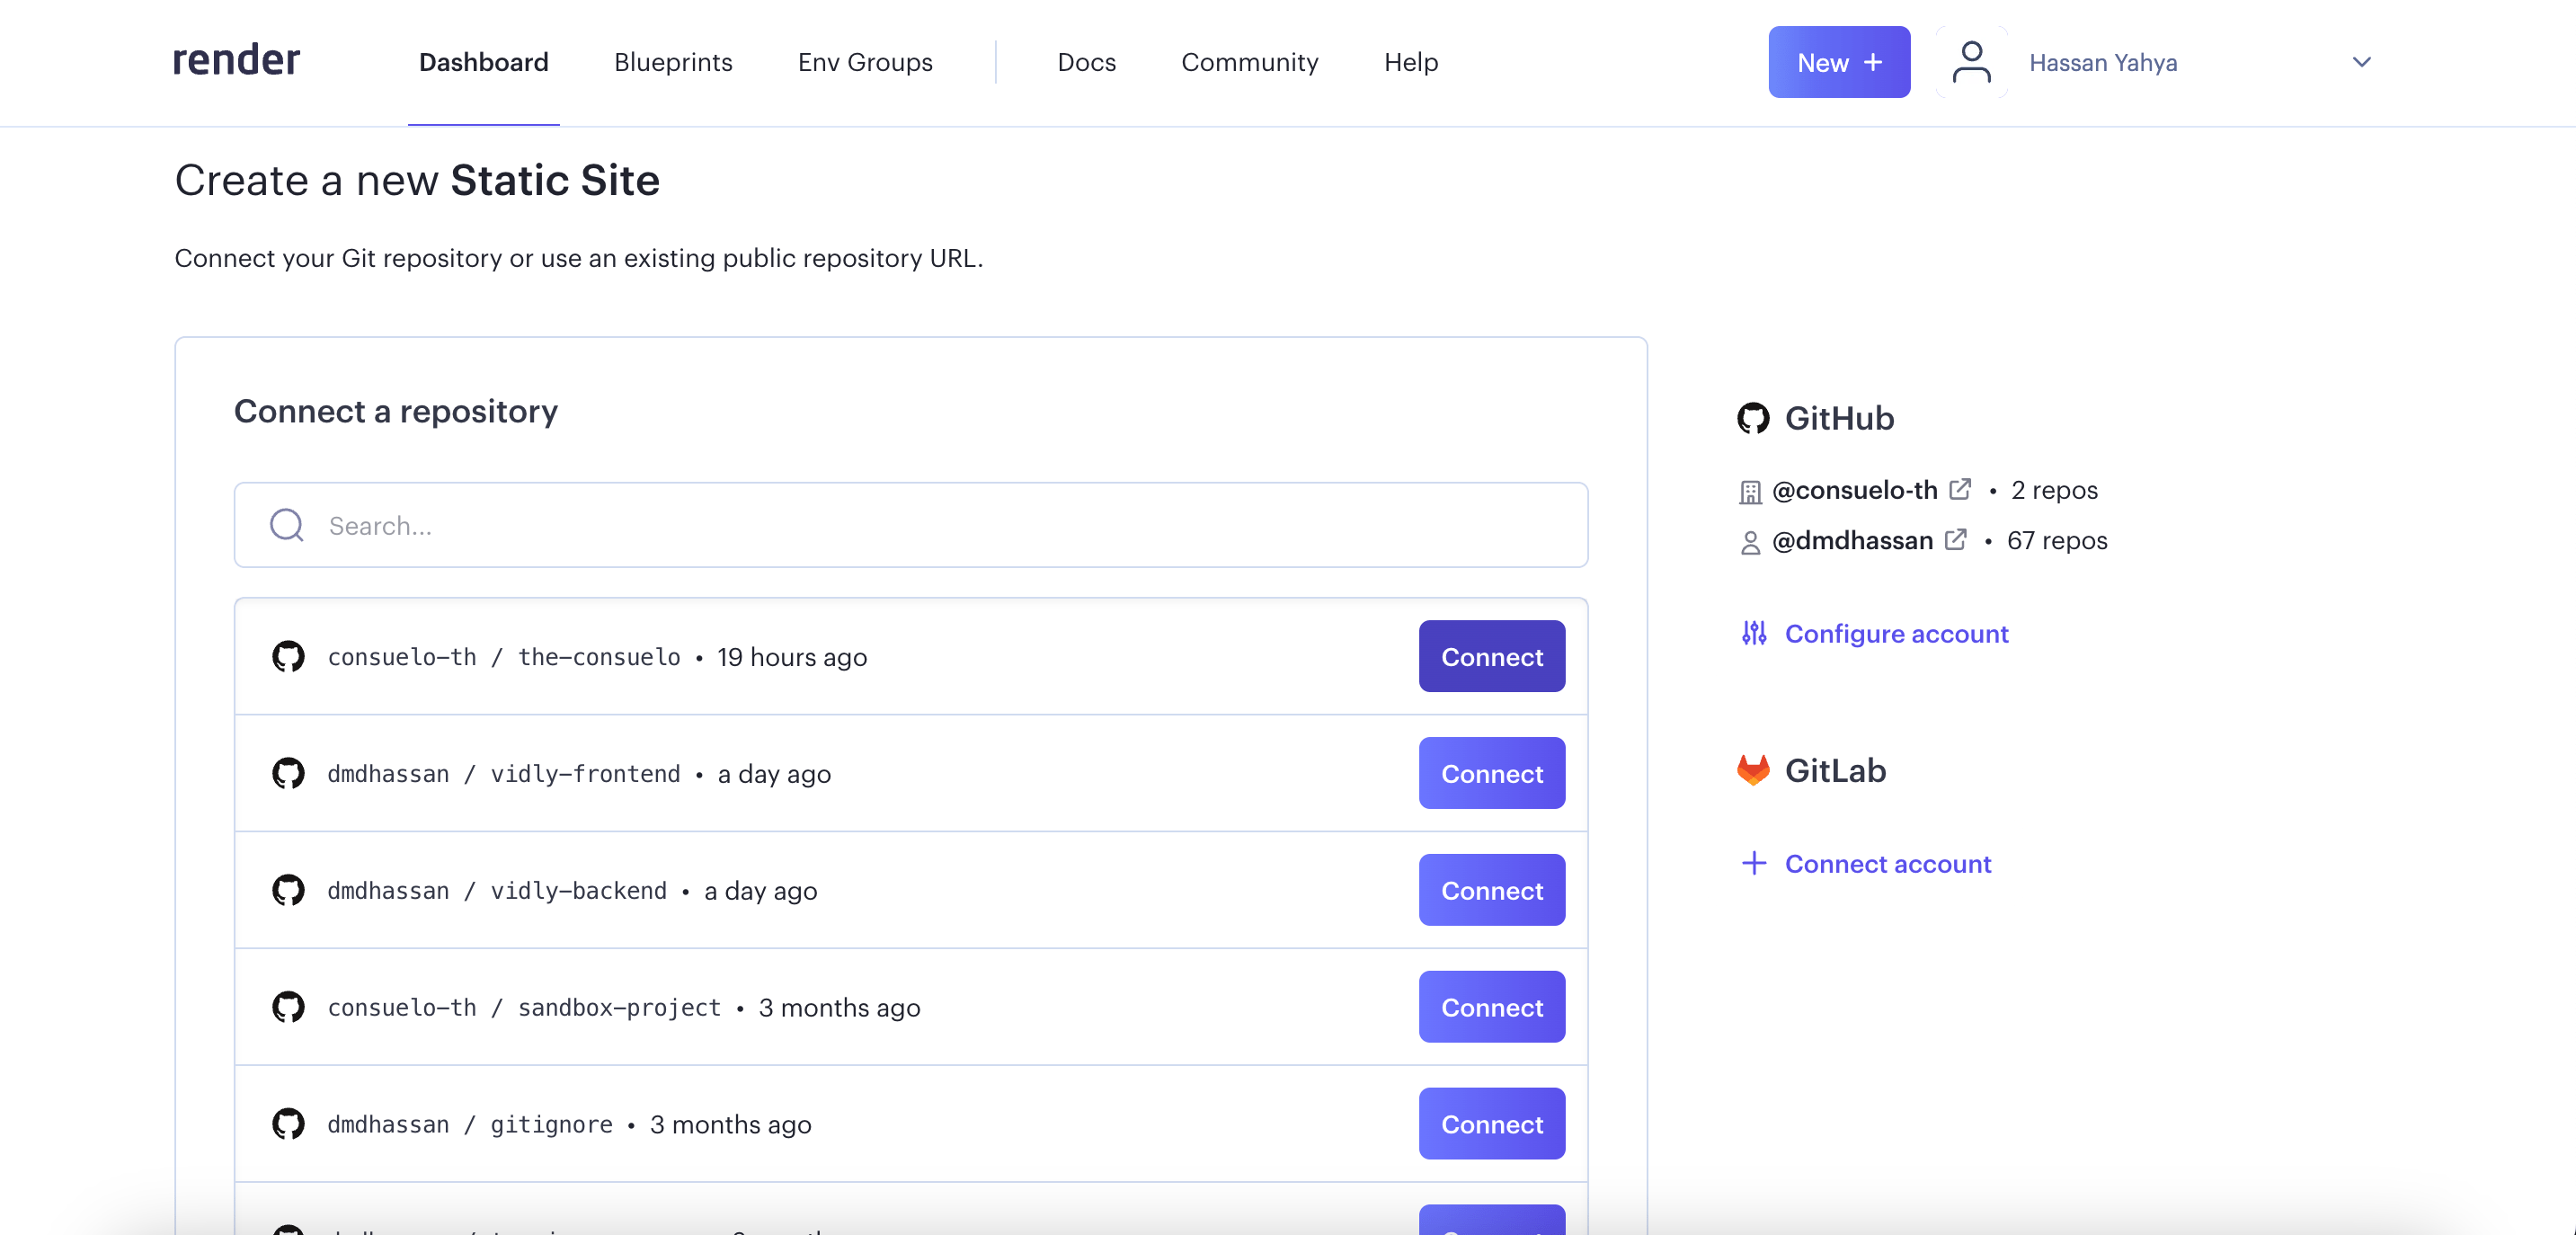Click the Search repository field
Screen dimensions: 2576x1235
pyautogui.click(x=911, y=525)
